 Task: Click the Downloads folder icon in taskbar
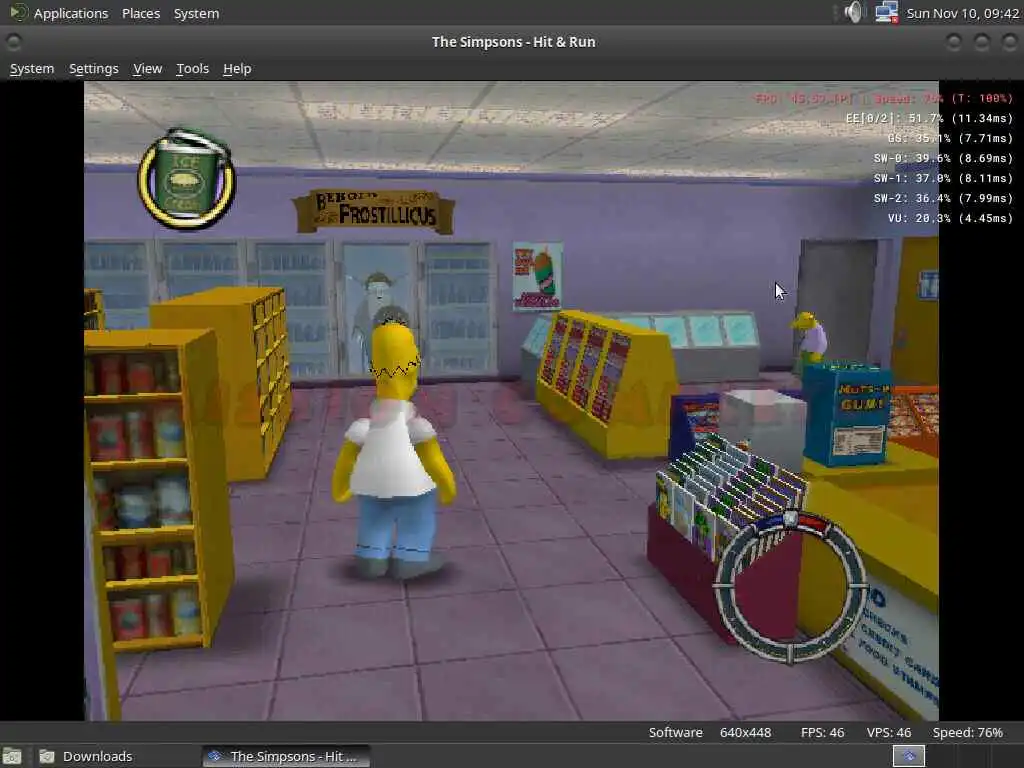pyautogui.click(x=46, y=756)
